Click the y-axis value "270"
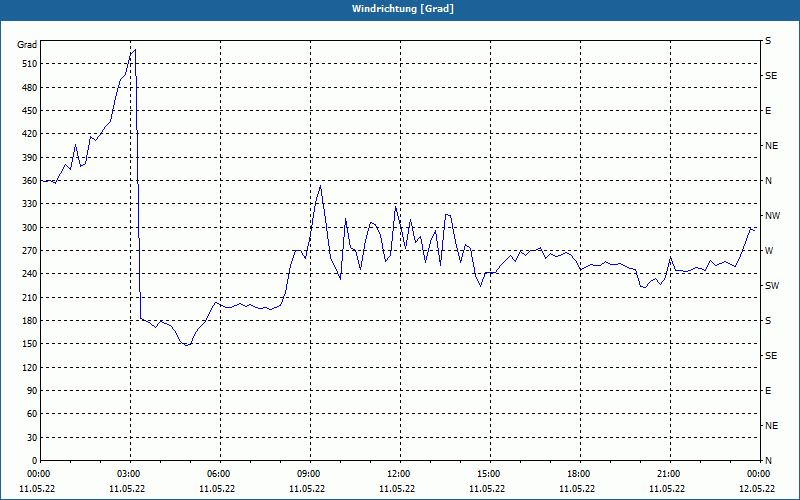Viewport: 800px width, 500px height. pos(30,251)
